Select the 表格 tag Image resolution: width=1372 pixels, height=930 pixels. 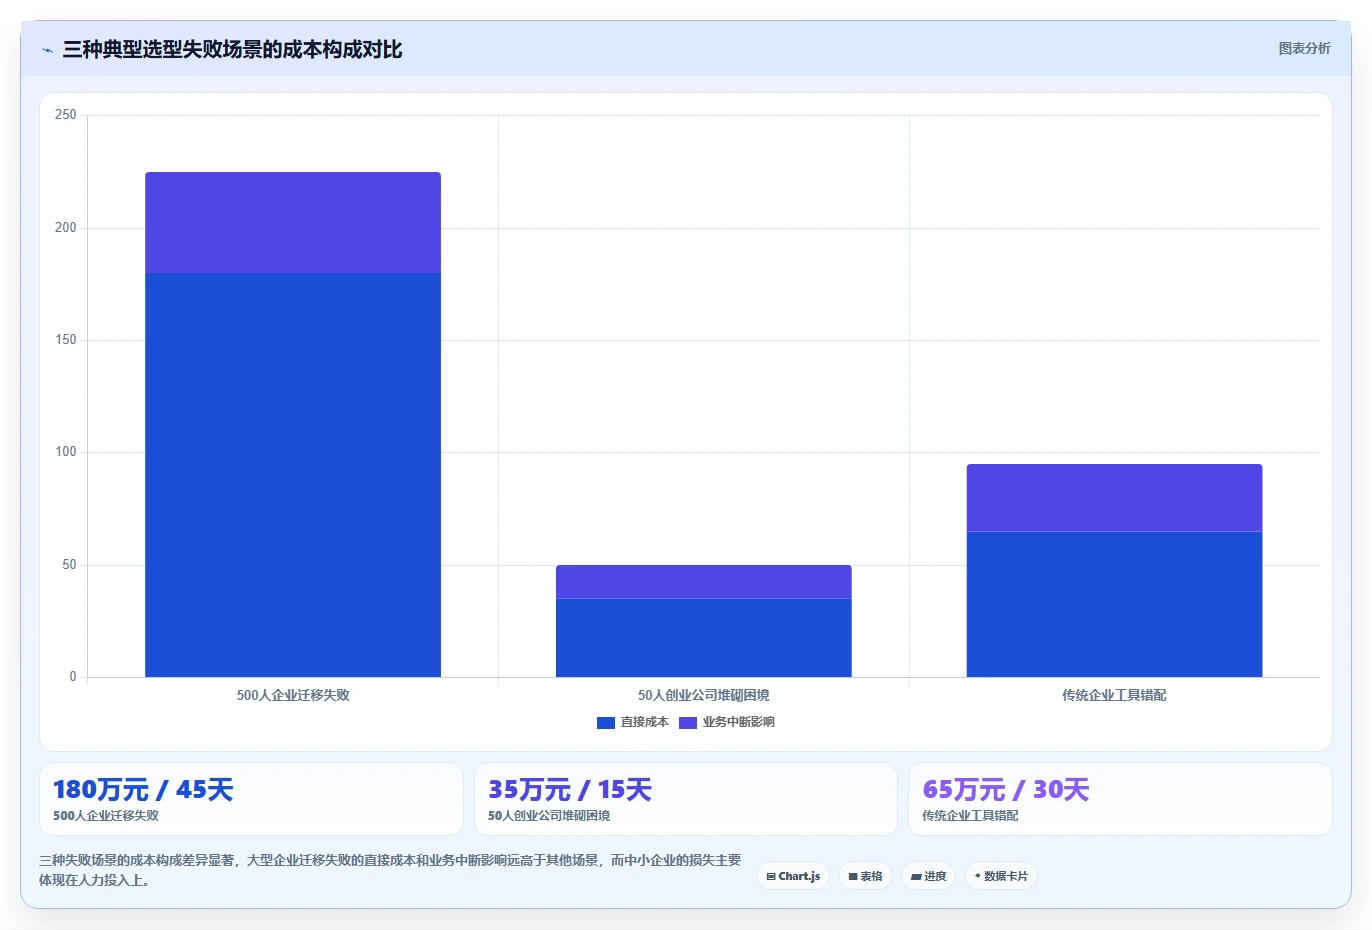tap(865, 876)
